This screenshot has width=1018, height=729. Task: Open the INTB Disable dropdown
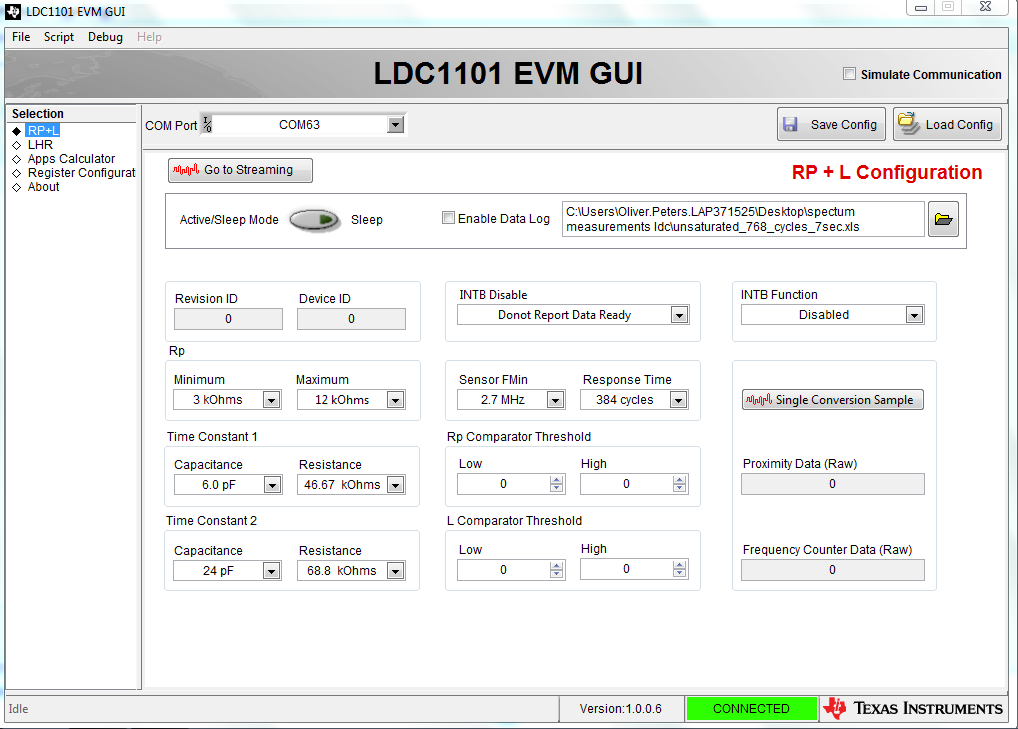click(x=679, y=315)
